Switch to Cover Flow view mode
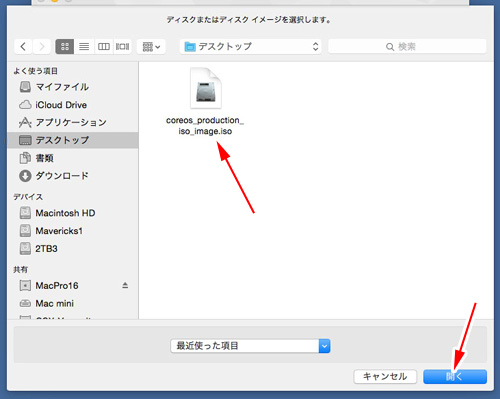The image size is (500, 399). tap(122, 46)
